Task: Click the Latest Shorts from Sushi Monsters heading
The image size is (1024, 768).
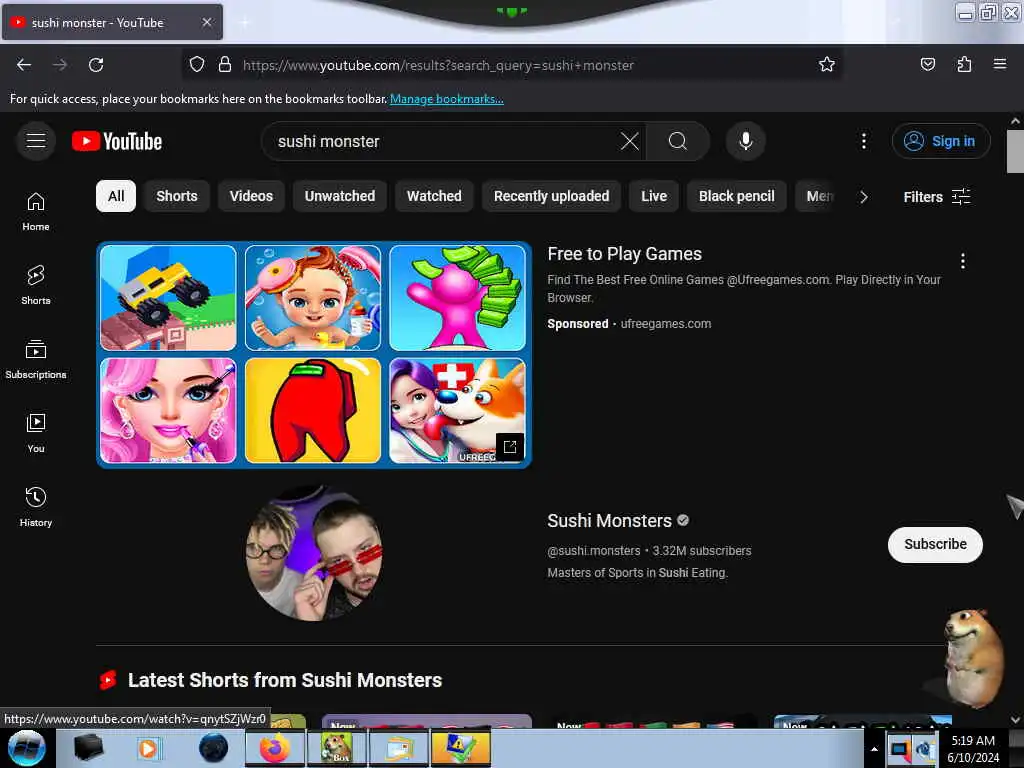Action: (285, 680)
